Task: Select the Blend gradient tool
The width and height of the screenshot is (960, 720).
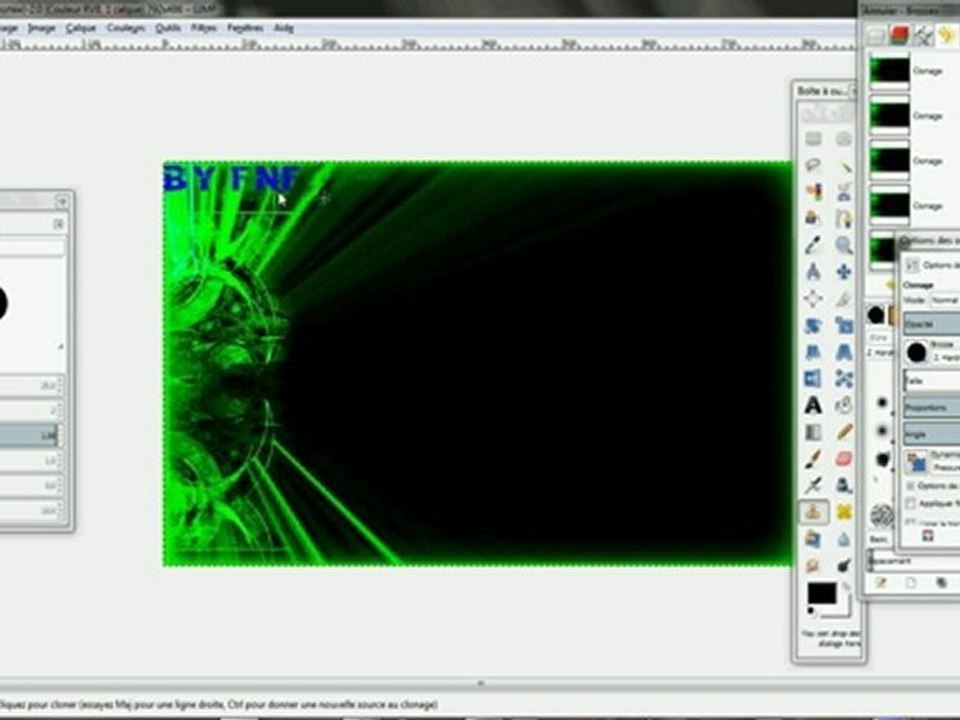Action: (813, 432)
